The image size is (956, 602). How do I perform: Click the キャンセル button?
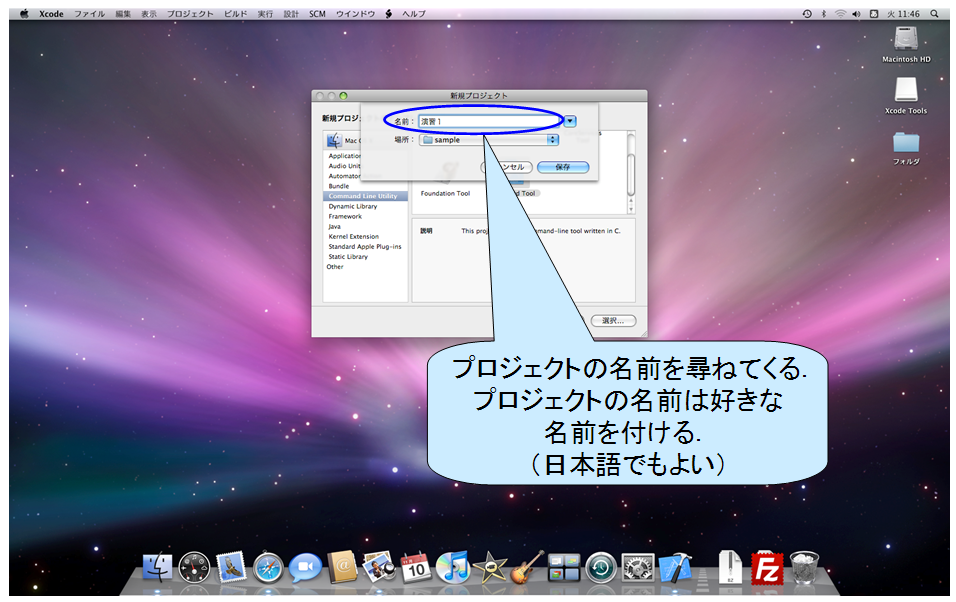tap(507, 167)
